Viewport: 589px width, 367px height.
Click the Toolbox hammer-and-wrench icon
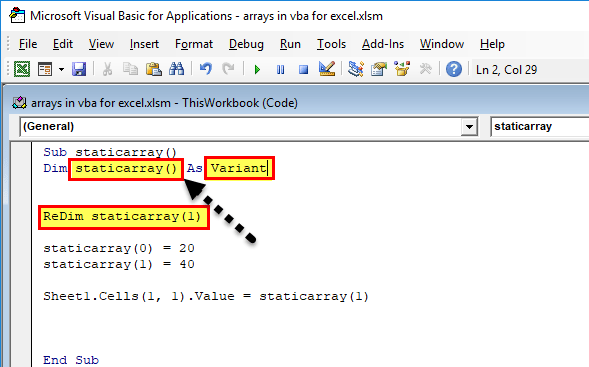click(x=425, y=69)
